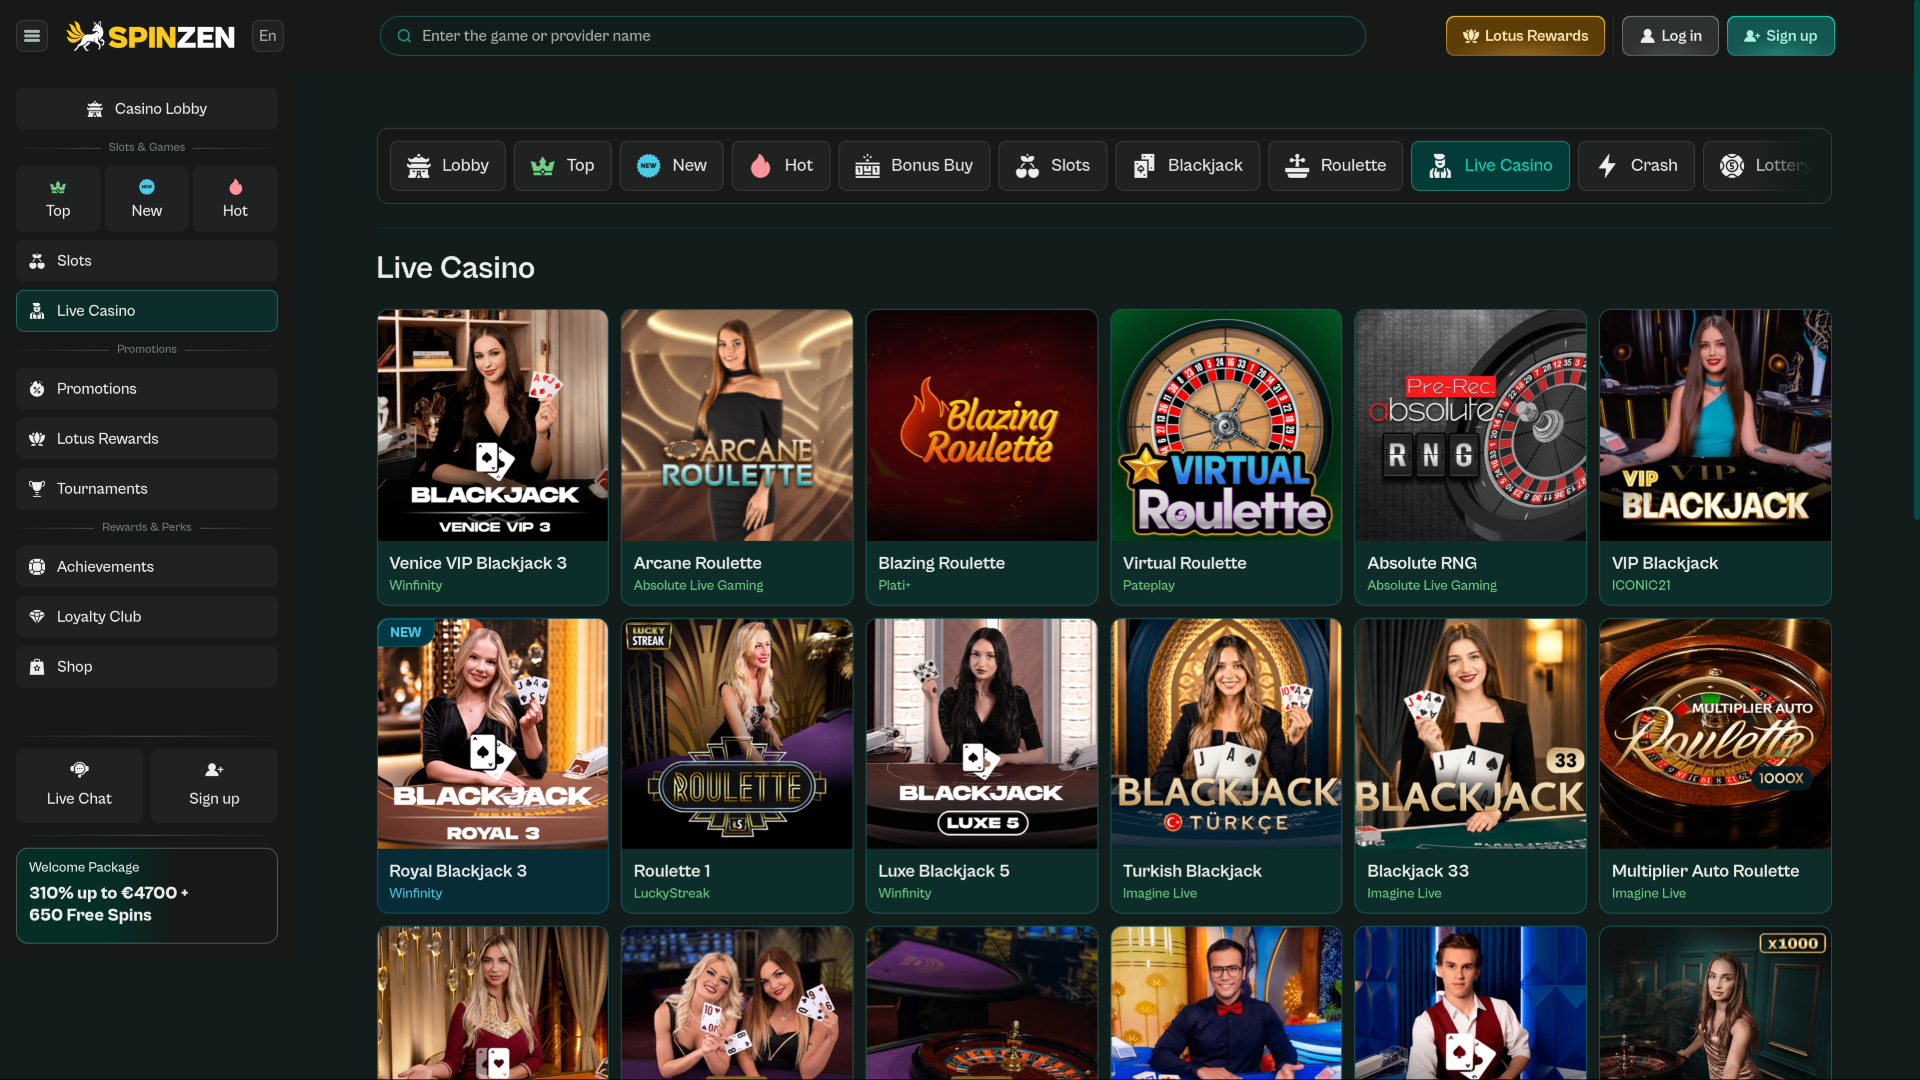Open Loyalty Club in the sidebar

(x=147, y=617)
